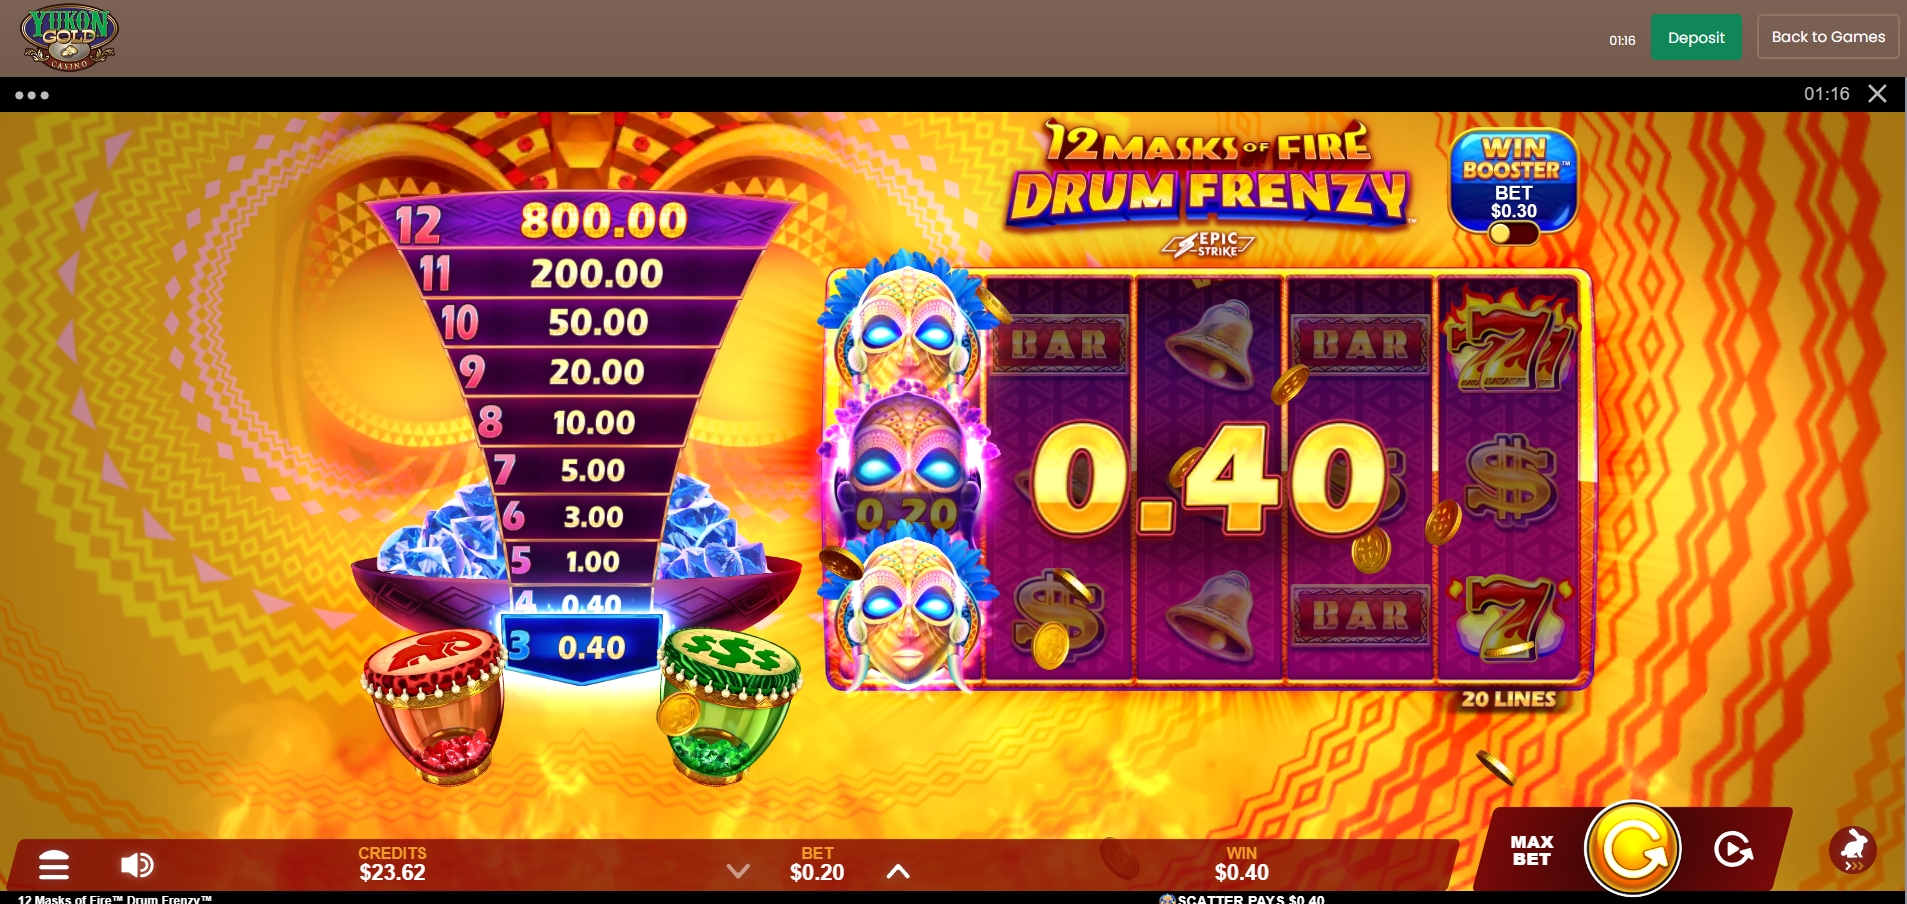Select the red leopard drum
Viewport: 1907px width, 904px height.
(x=435, y=706)
